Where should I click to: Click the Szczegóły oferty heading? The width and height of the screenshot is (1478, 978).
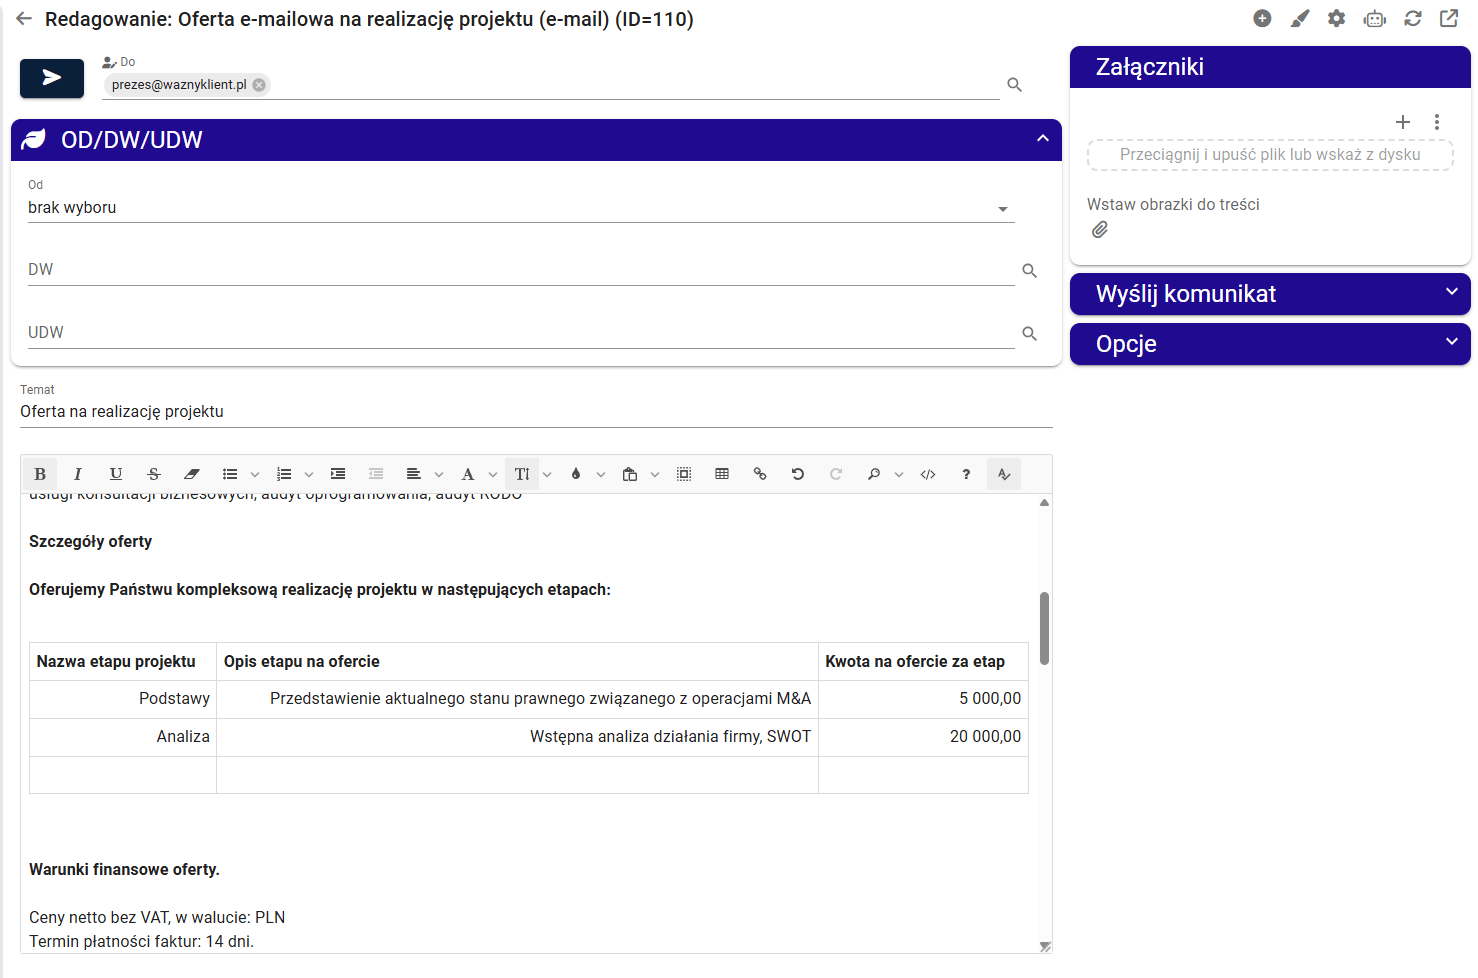[90, 542]
